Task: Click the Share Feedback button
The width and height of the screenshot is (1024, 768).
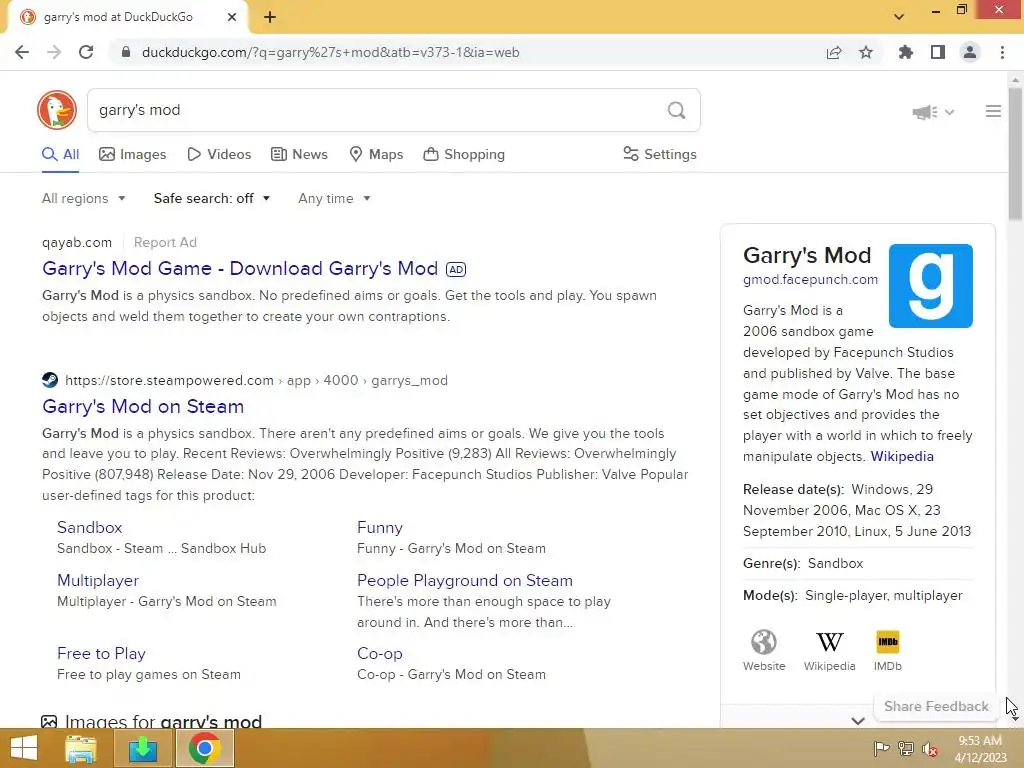Action: point(936,707)
